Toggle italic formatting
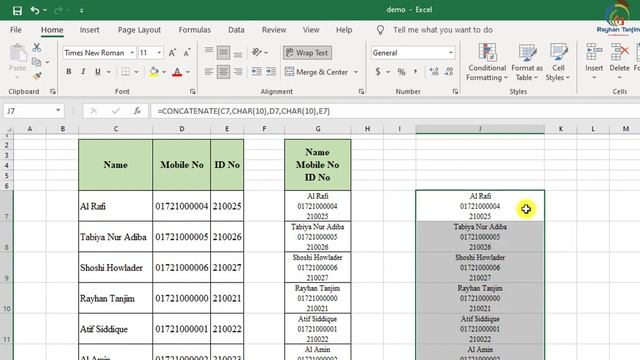640x360 pixels. click(x=83, y=72)
